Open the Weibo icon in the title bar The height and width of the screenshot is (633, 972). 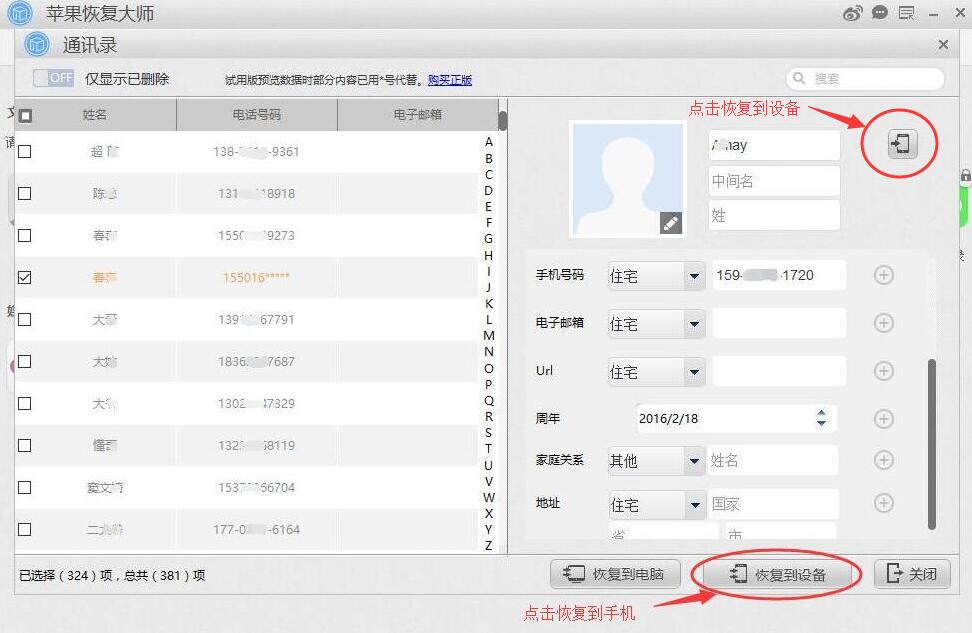pos(852,13)
